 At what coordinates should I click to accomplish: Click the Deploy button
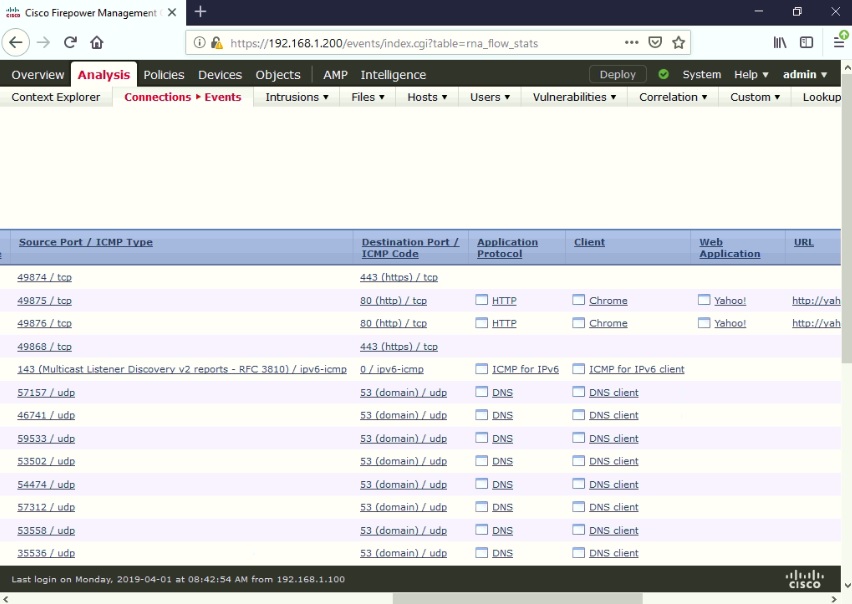click(617, 73)
